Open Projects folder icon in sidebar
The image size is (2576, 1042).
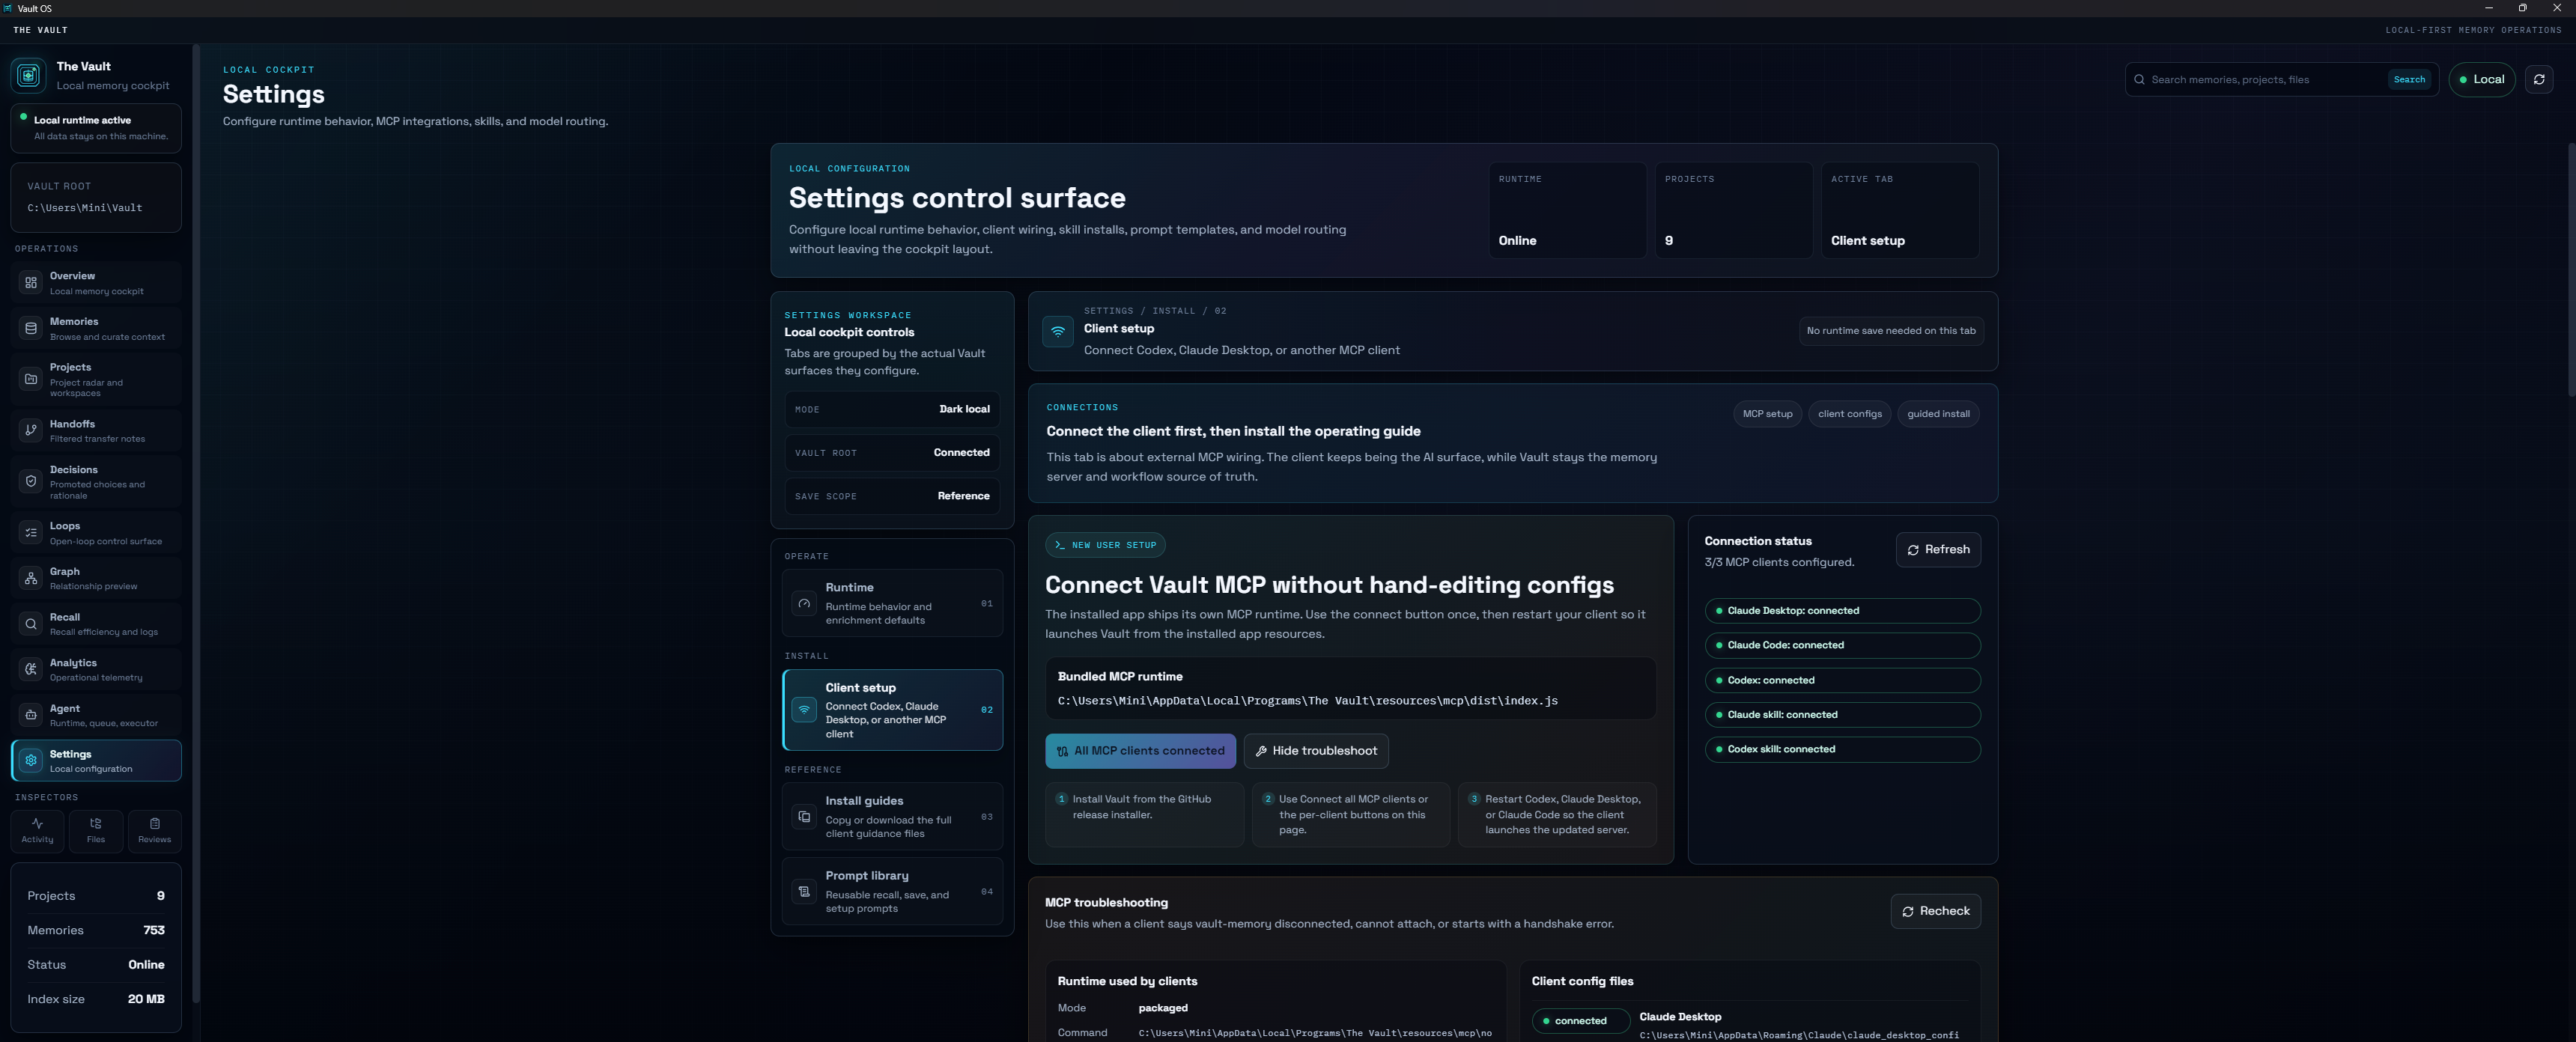(31, 379)
